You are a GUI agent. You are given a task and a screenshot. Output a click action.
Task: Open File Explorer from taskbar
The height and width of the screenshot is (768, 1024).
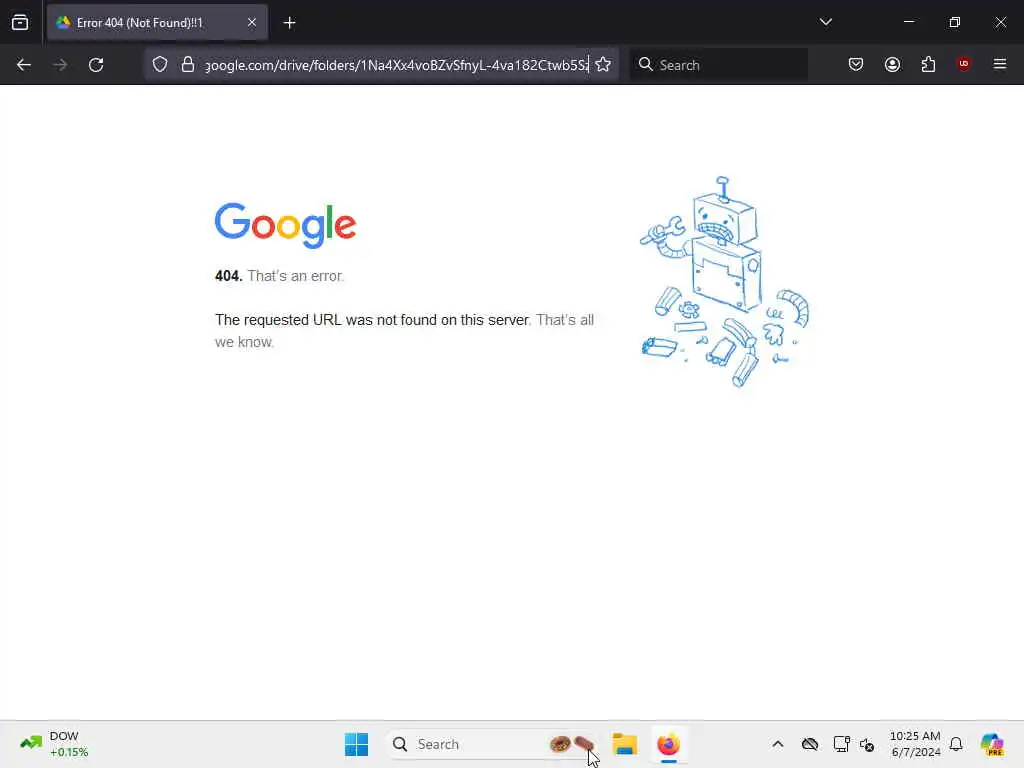(x=624, y=744)
